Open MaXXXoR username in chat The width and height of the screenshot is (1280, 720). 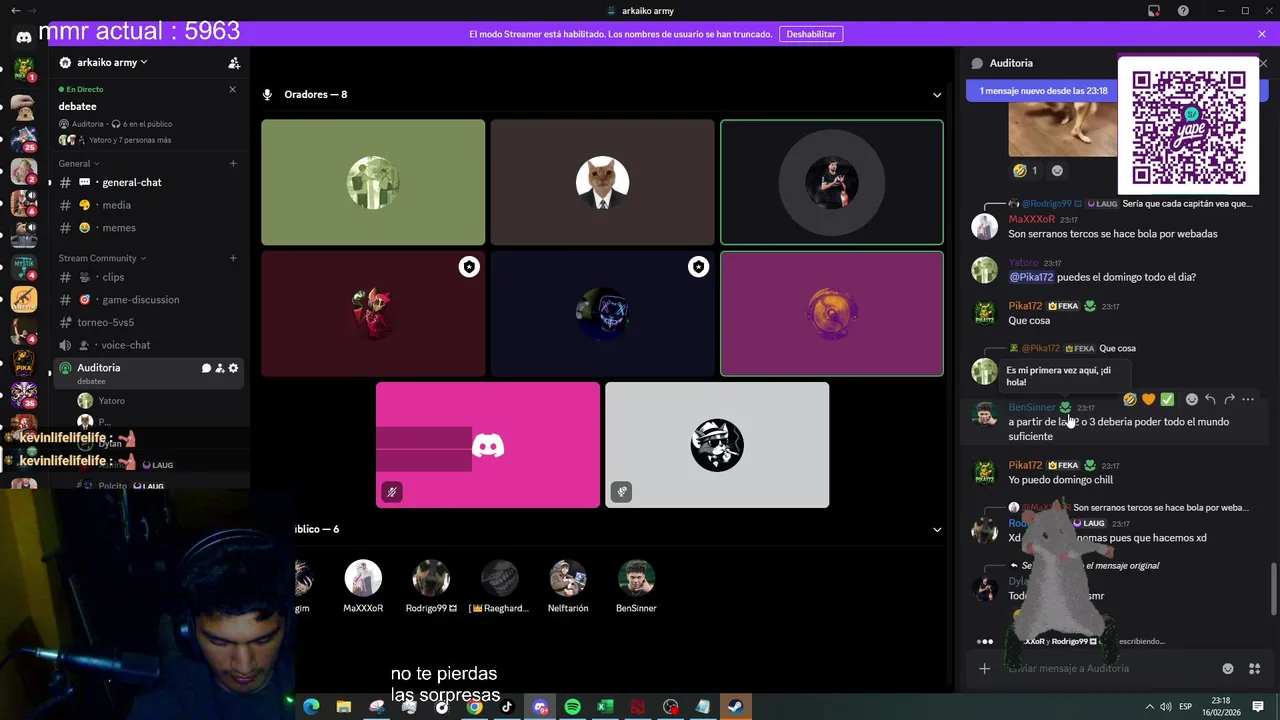tap(1031, 219)
